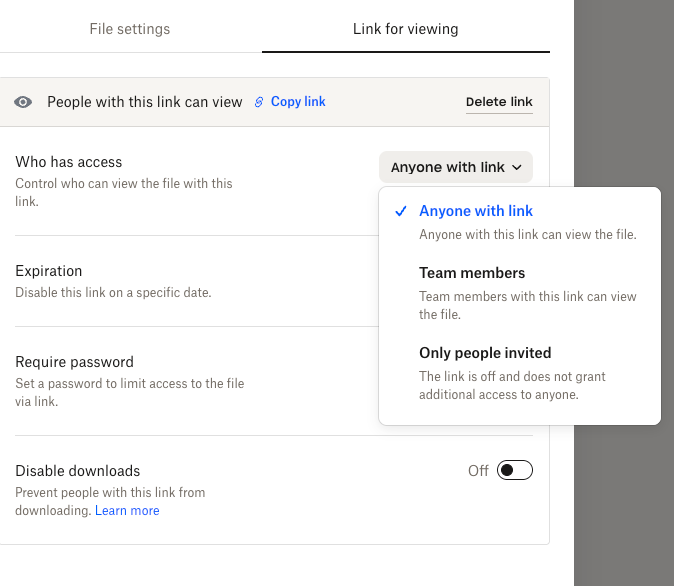This screenshot has width=674, height=586.
Task: Open the Anyone with link dropdown button
Action: pos(455,167)
